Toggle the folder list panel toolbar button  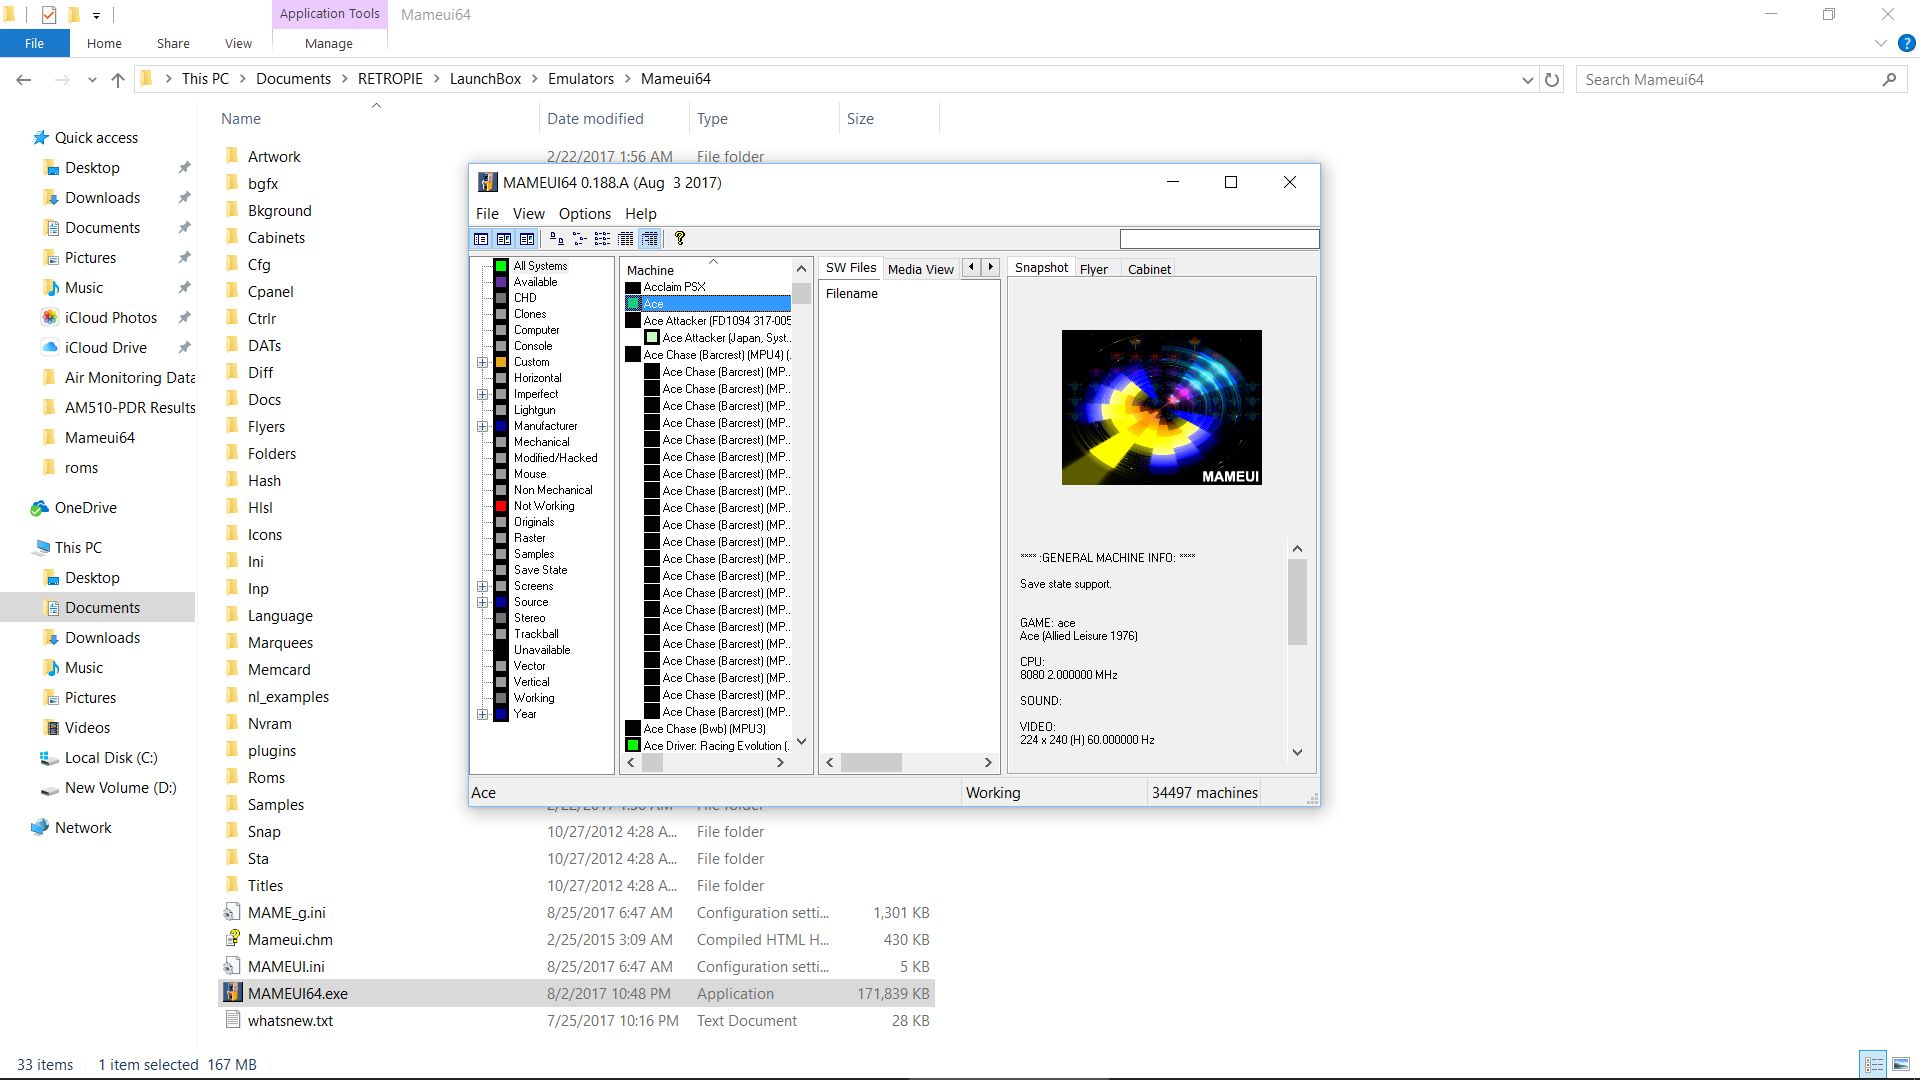[481, 239]
